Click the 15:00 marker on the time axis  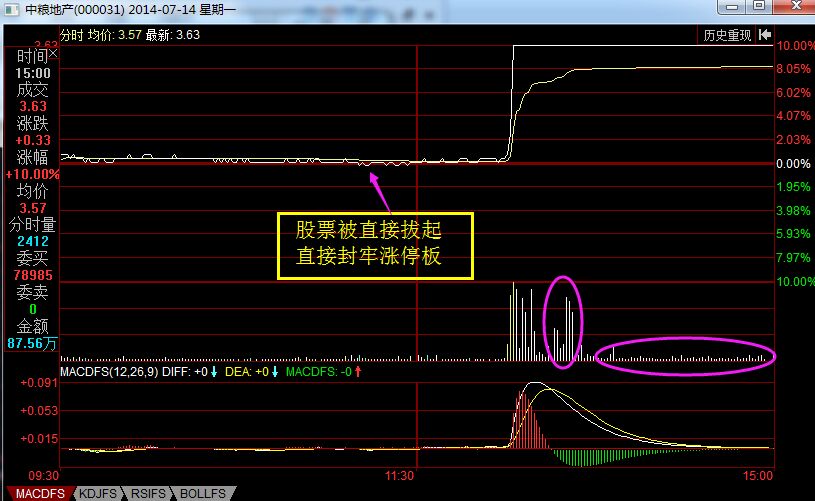(757, 475)
